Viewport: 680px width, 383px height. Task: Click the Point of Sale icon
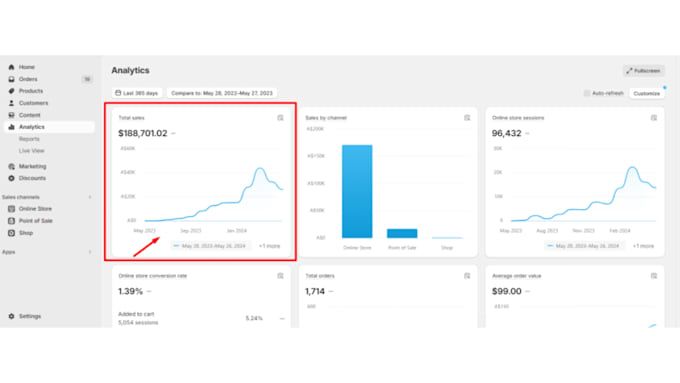11,221
